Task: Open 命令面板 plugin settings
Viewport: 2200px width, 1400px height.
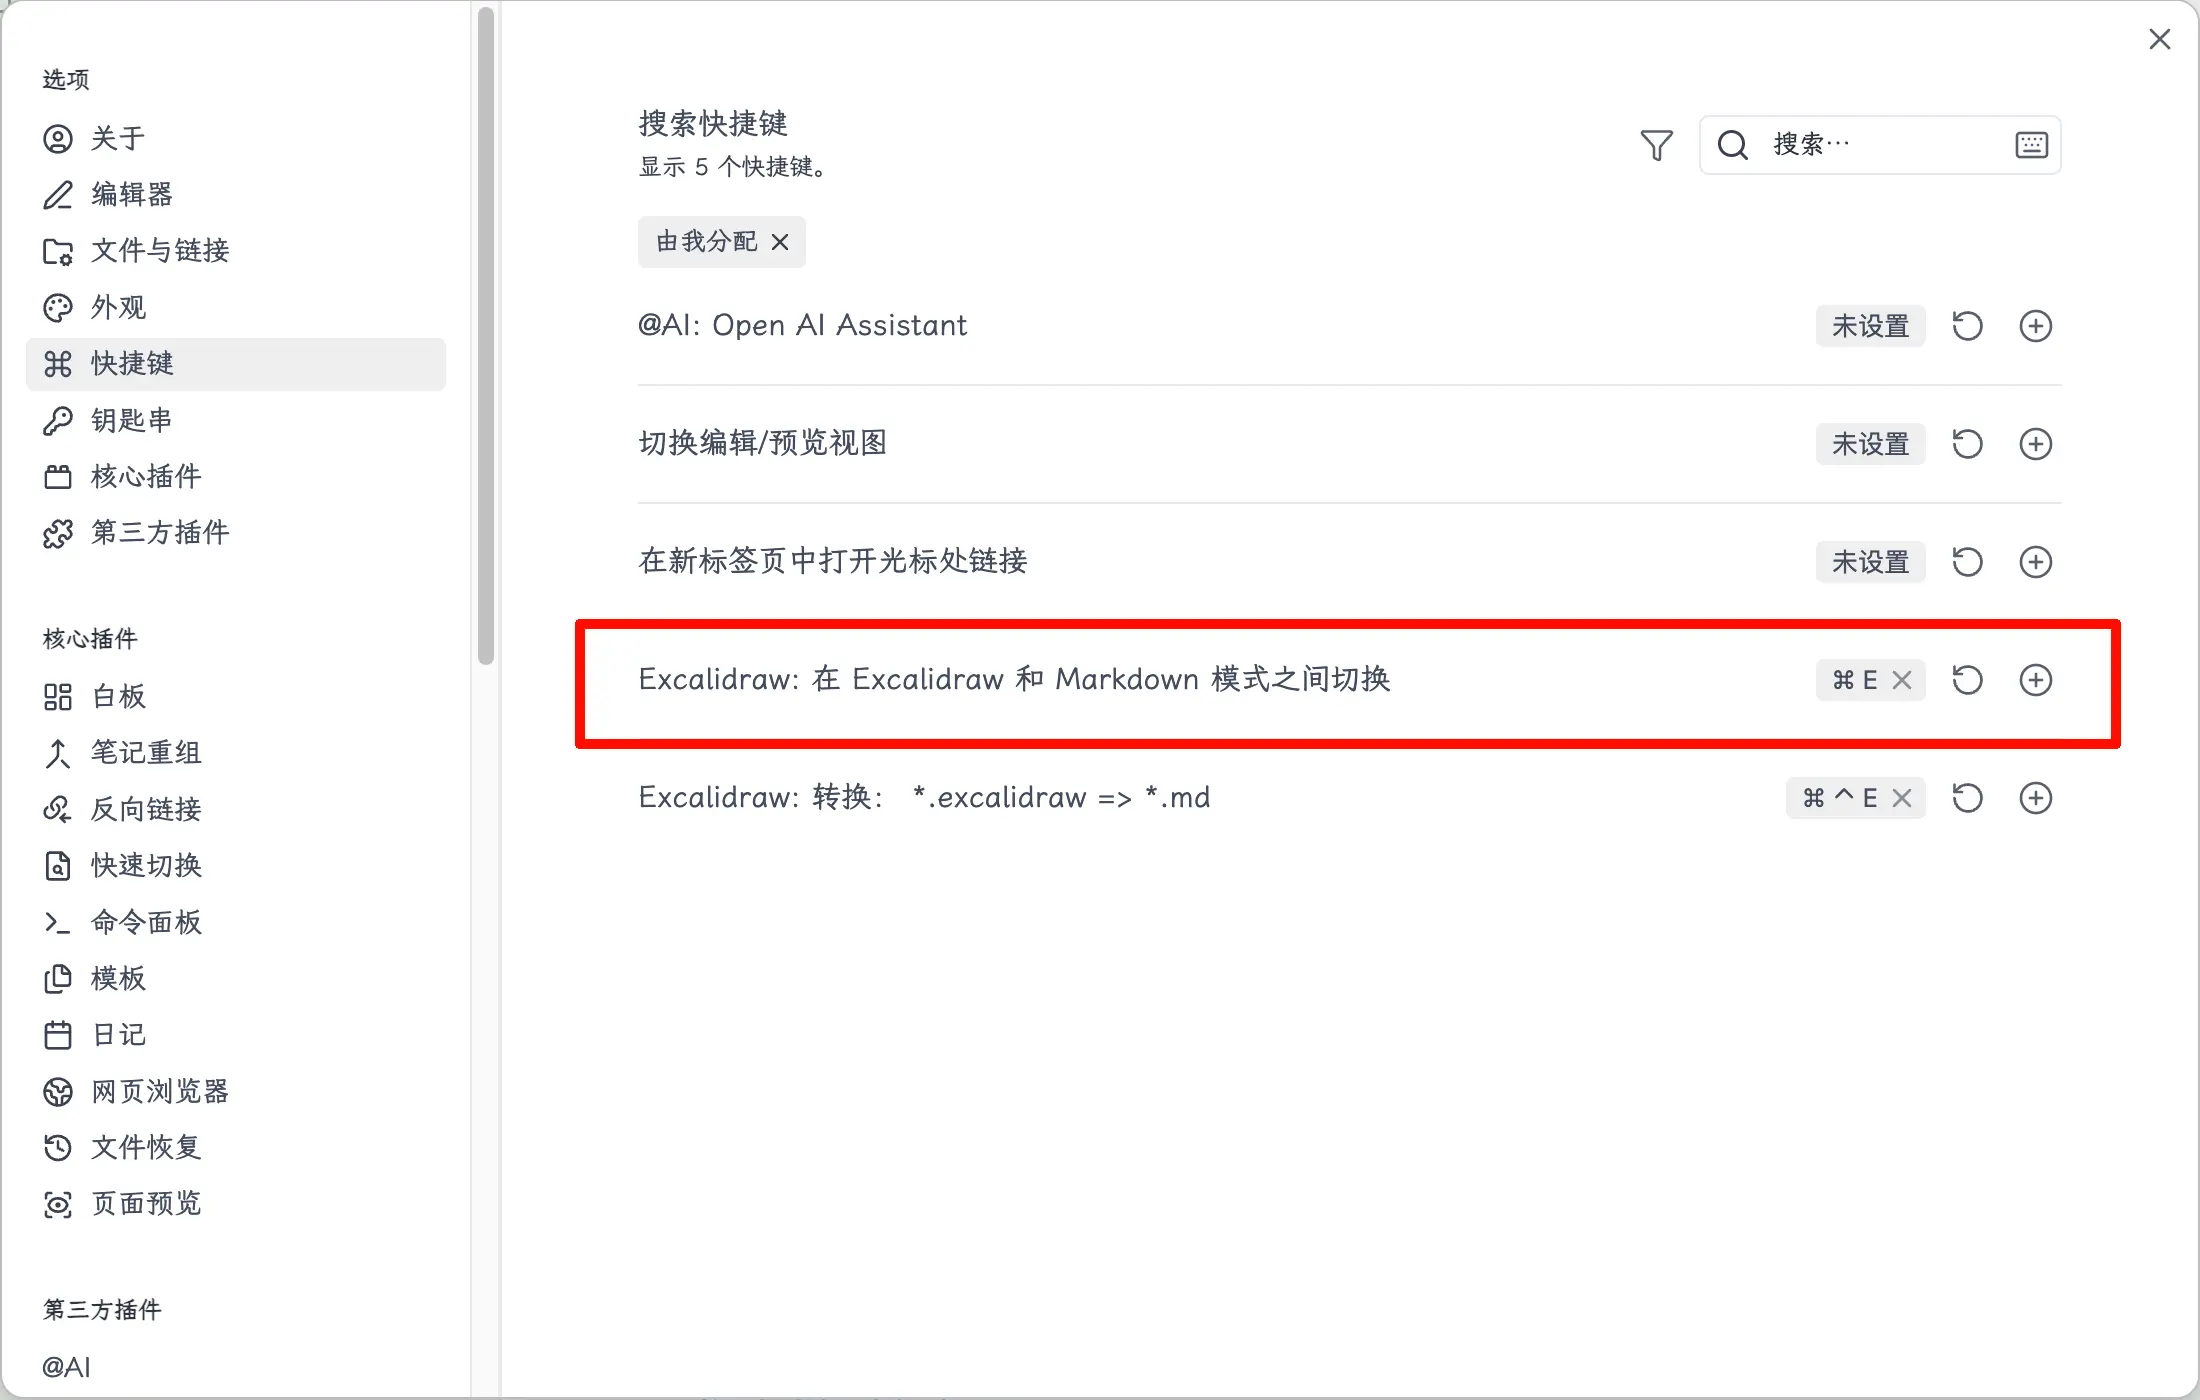Action: point(146,921)
